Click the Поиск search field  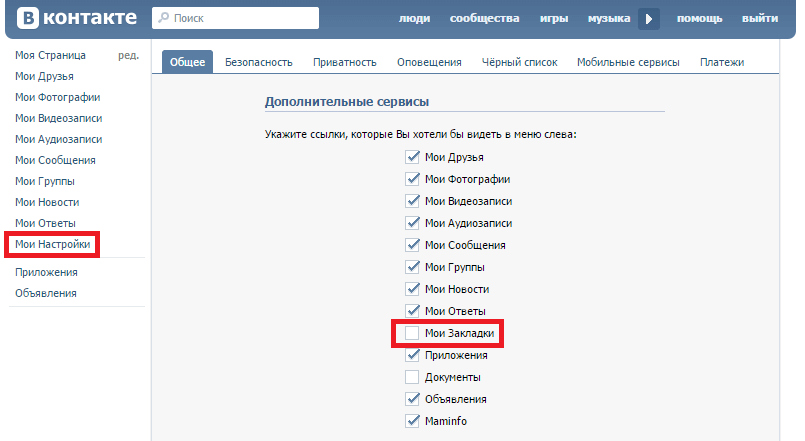[x=235, y=18]
